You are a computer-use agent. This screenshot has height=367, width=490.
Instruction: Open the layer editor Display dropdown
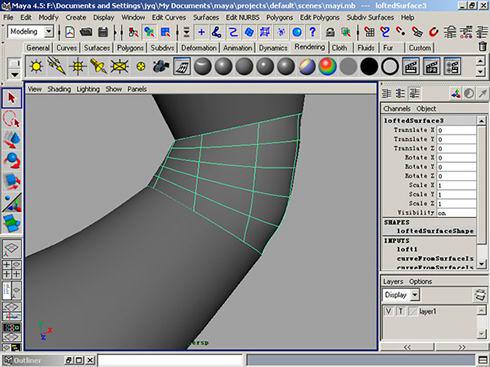click(415, 295)
